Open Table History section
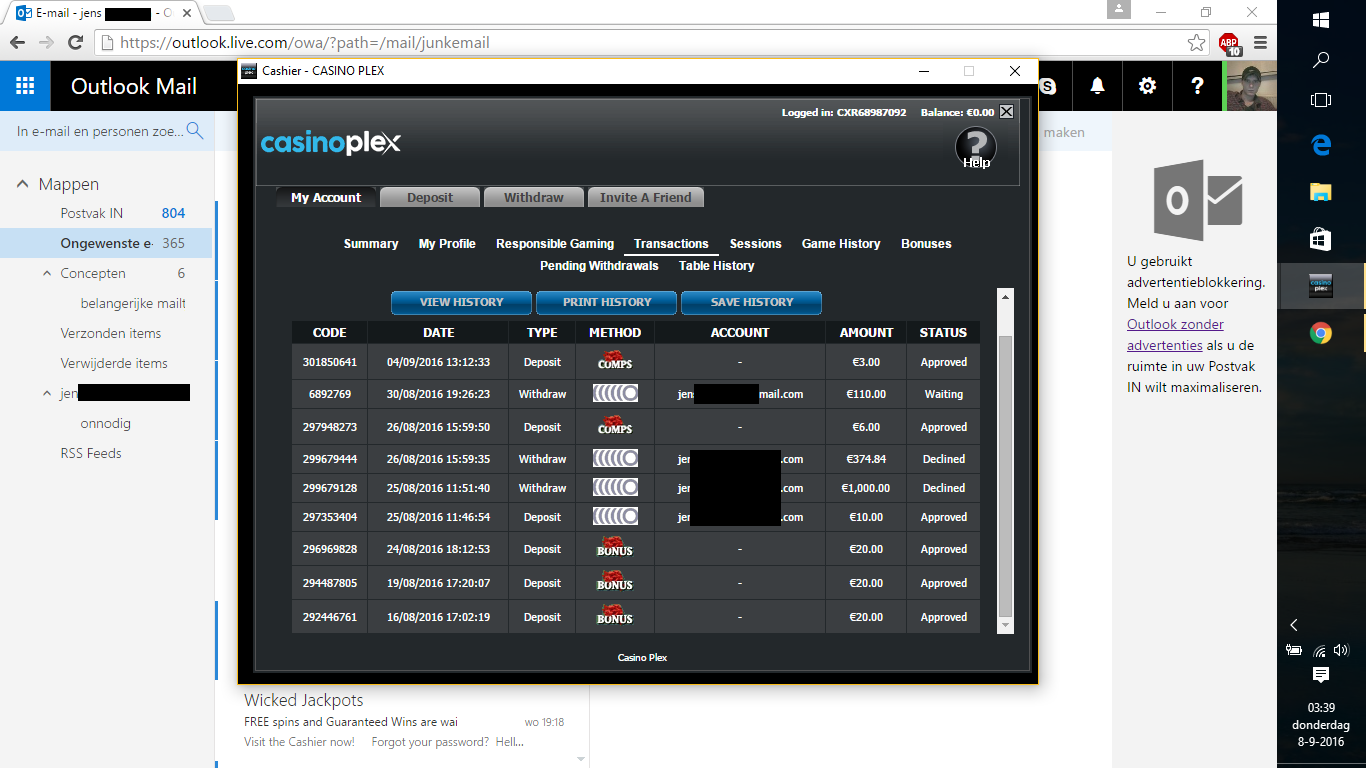1366x768 pixels. click(717, 266)
